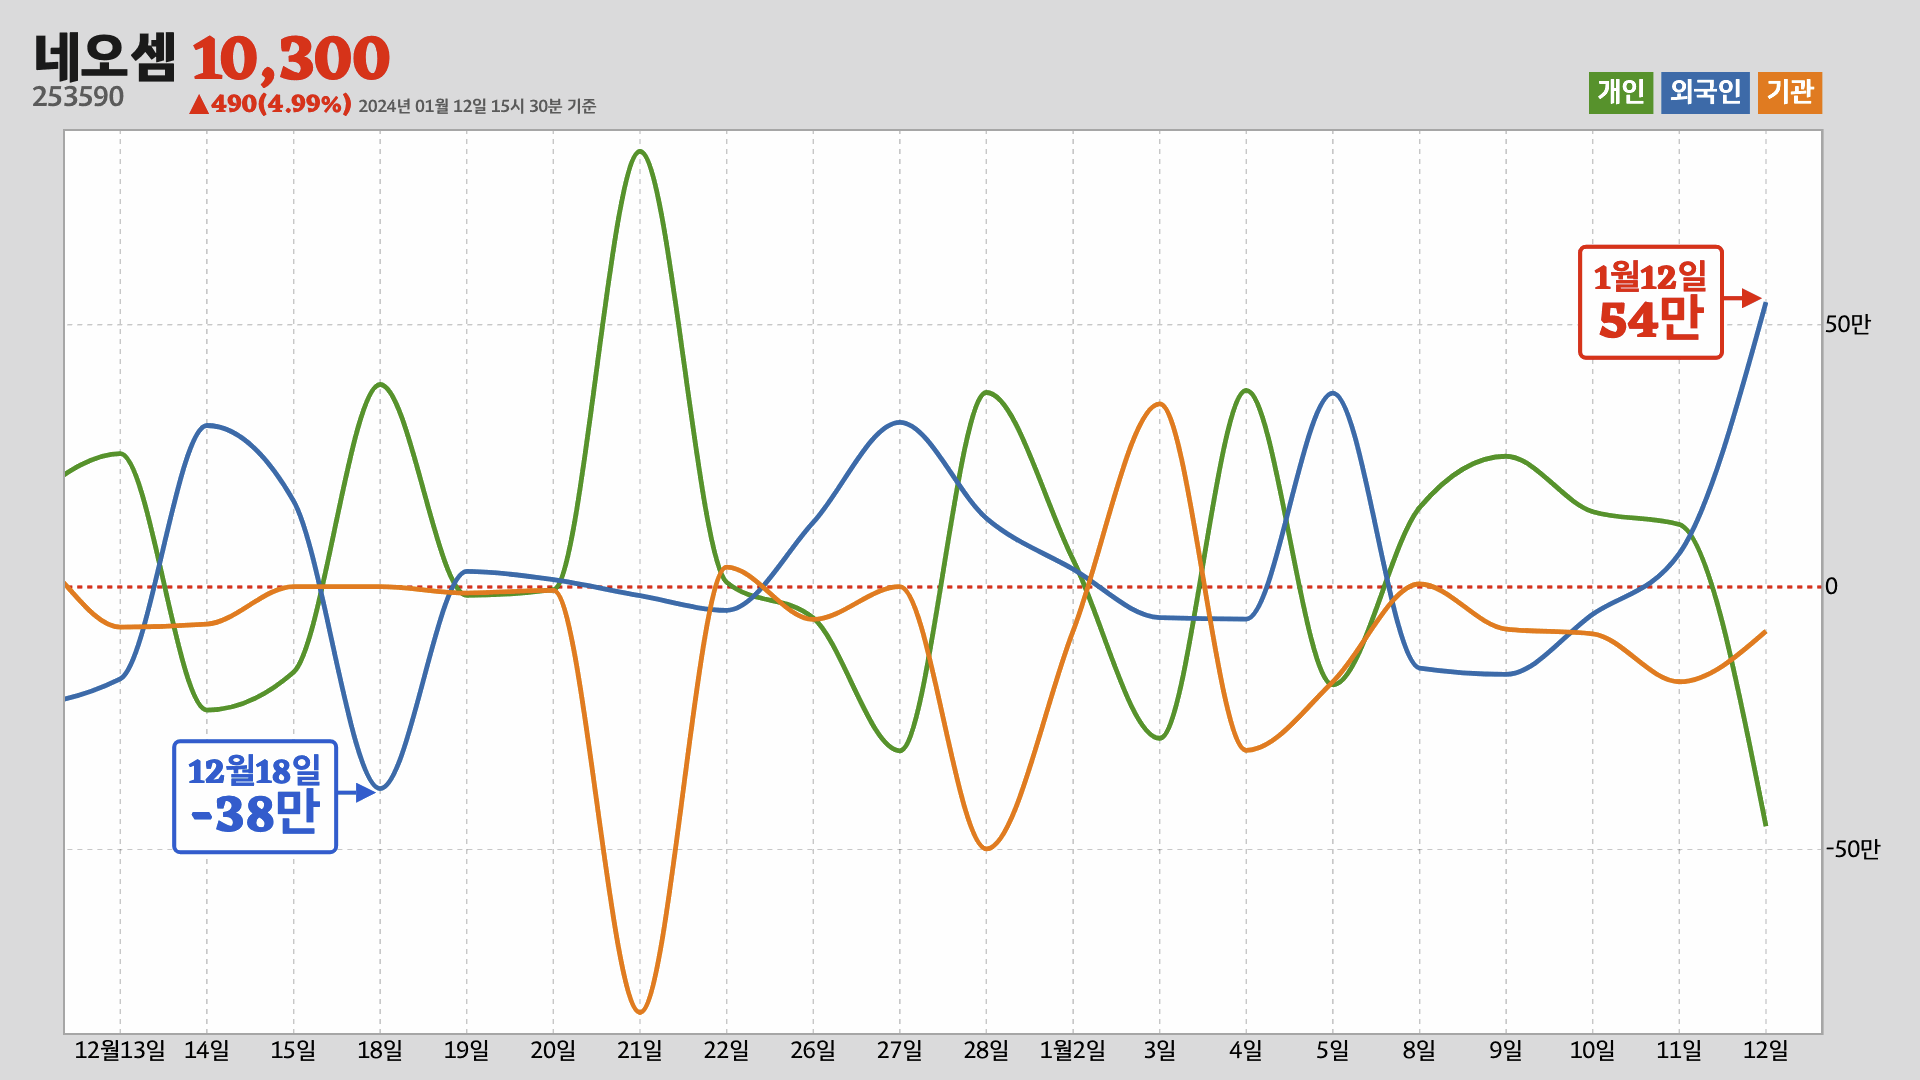Click the blue line trough at 18일
This screenshot has width=1920, height=1080.
380,788
